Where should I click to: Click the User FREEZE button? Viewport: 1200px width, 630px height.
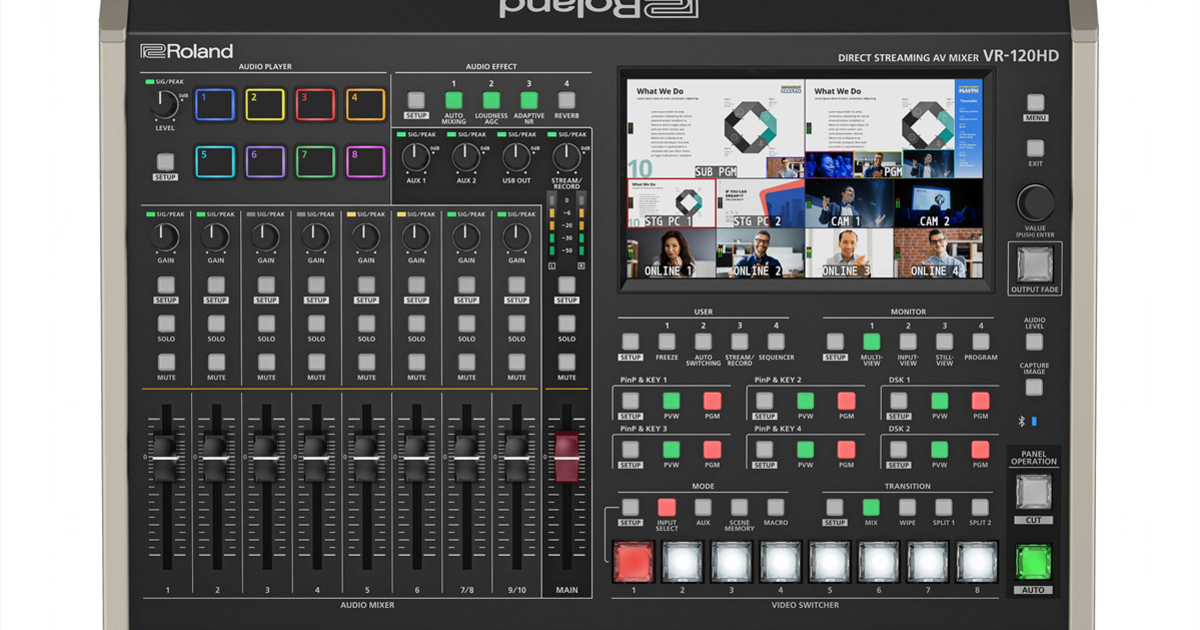pyautogui.click(x=667, y=341)
